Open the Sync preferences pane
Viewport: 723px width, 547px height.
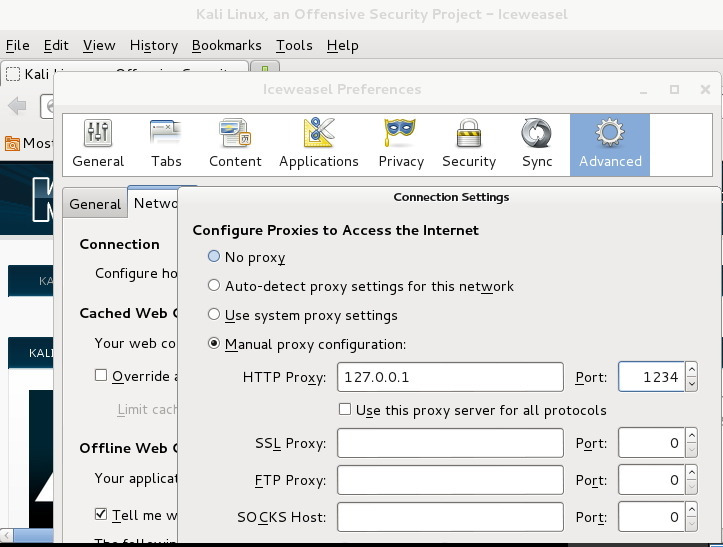[537, 144]
